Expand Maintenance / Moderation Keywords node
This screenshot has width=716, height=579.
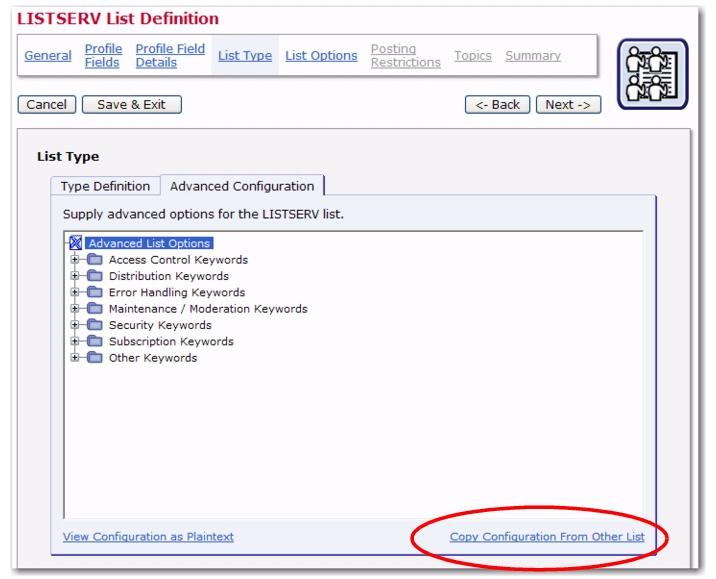click(x=75, y=308)
